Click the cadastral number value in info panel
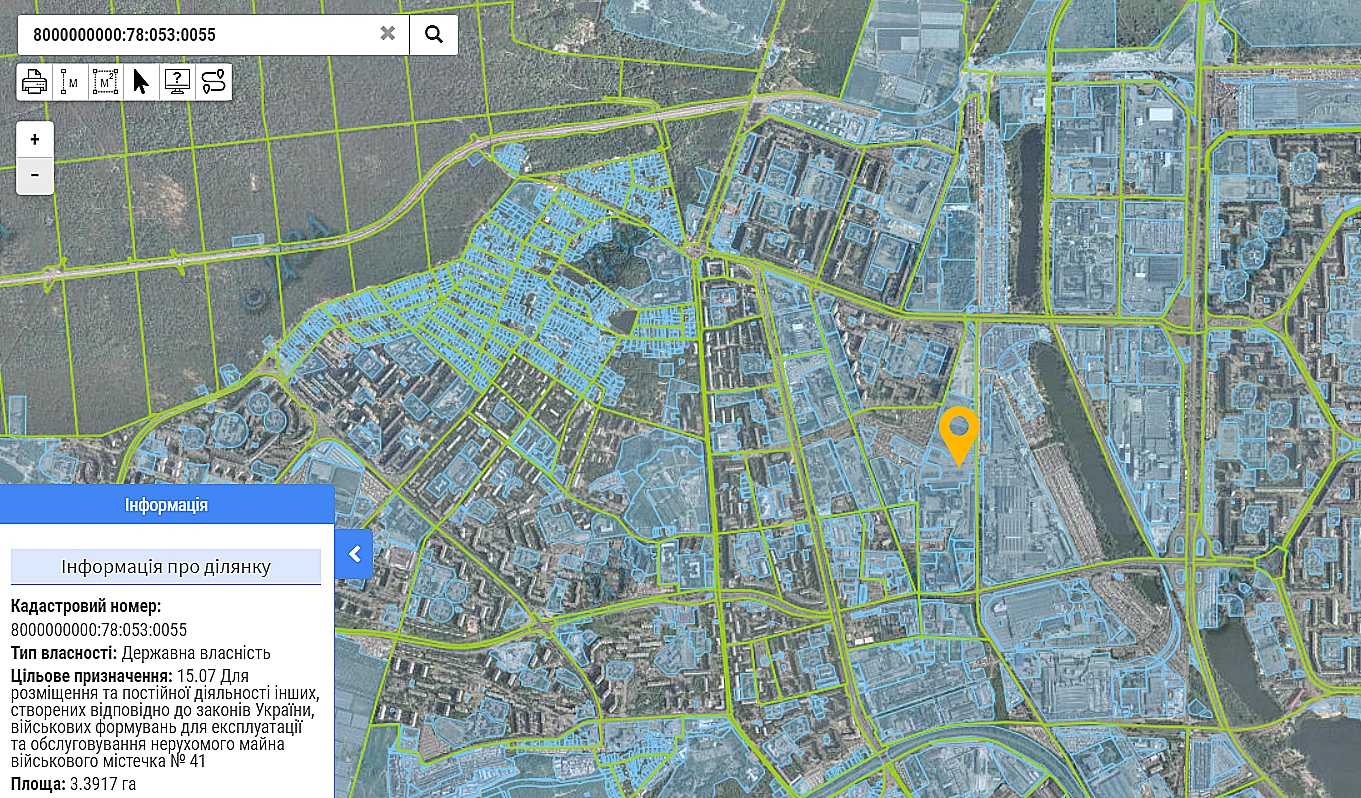The height and width of the screenshot is (798, 1361). pos(99,630)
